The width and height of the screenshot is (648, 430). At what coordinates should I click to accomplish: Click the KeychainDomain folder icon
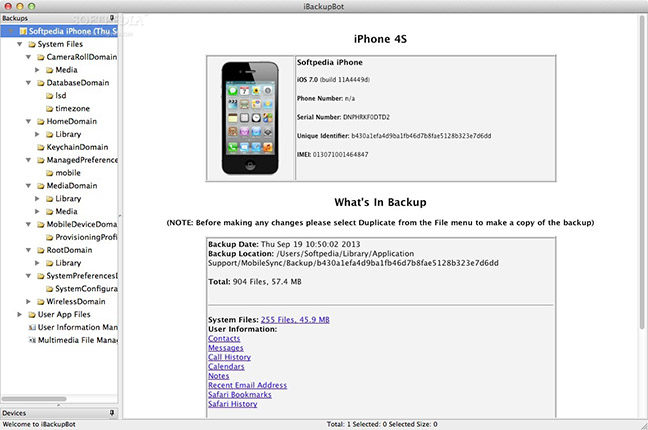point(40,147)
